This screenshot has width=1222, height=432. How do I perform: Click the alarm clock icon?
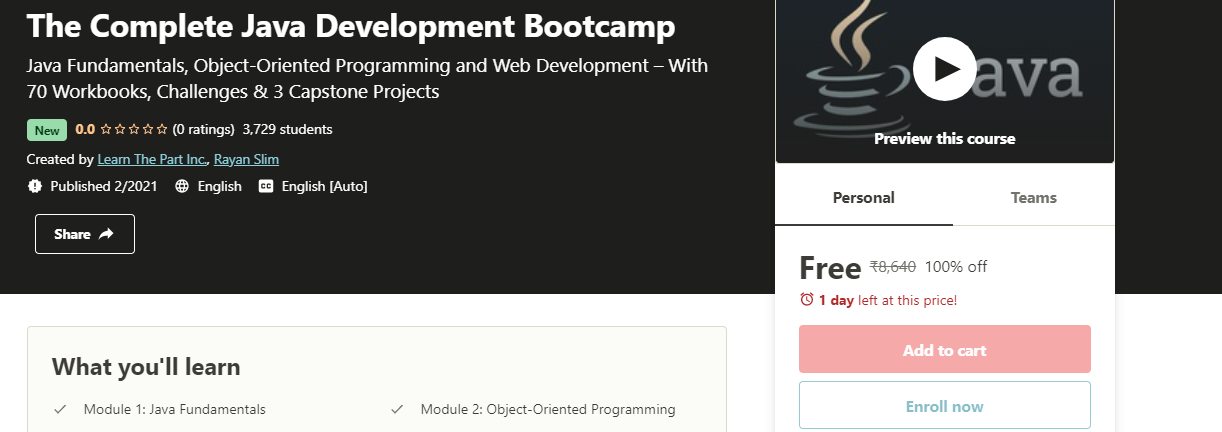(807, 300)
